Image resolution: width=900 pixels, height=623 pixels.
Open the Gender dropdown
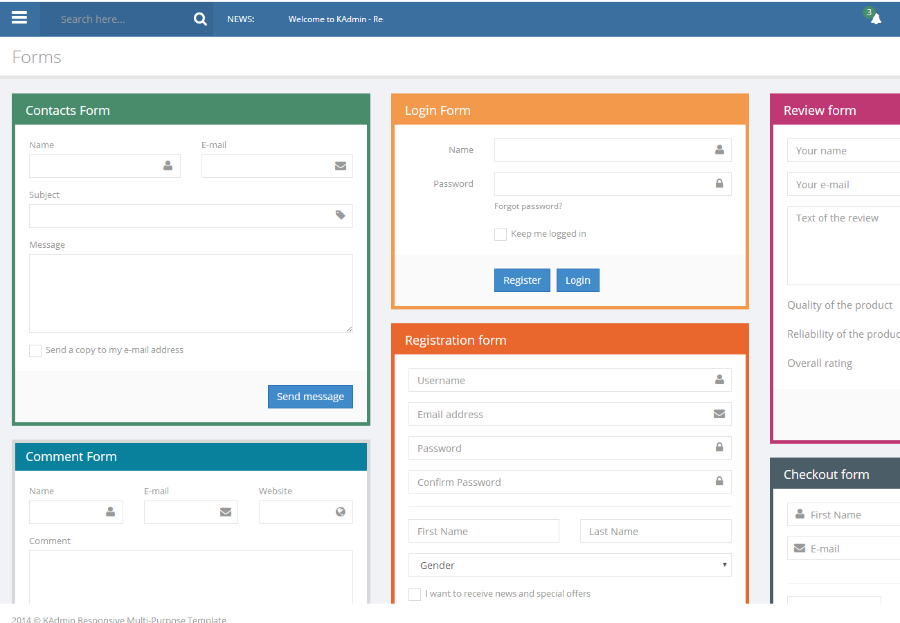pyautogui.click(x=569, y=565)
